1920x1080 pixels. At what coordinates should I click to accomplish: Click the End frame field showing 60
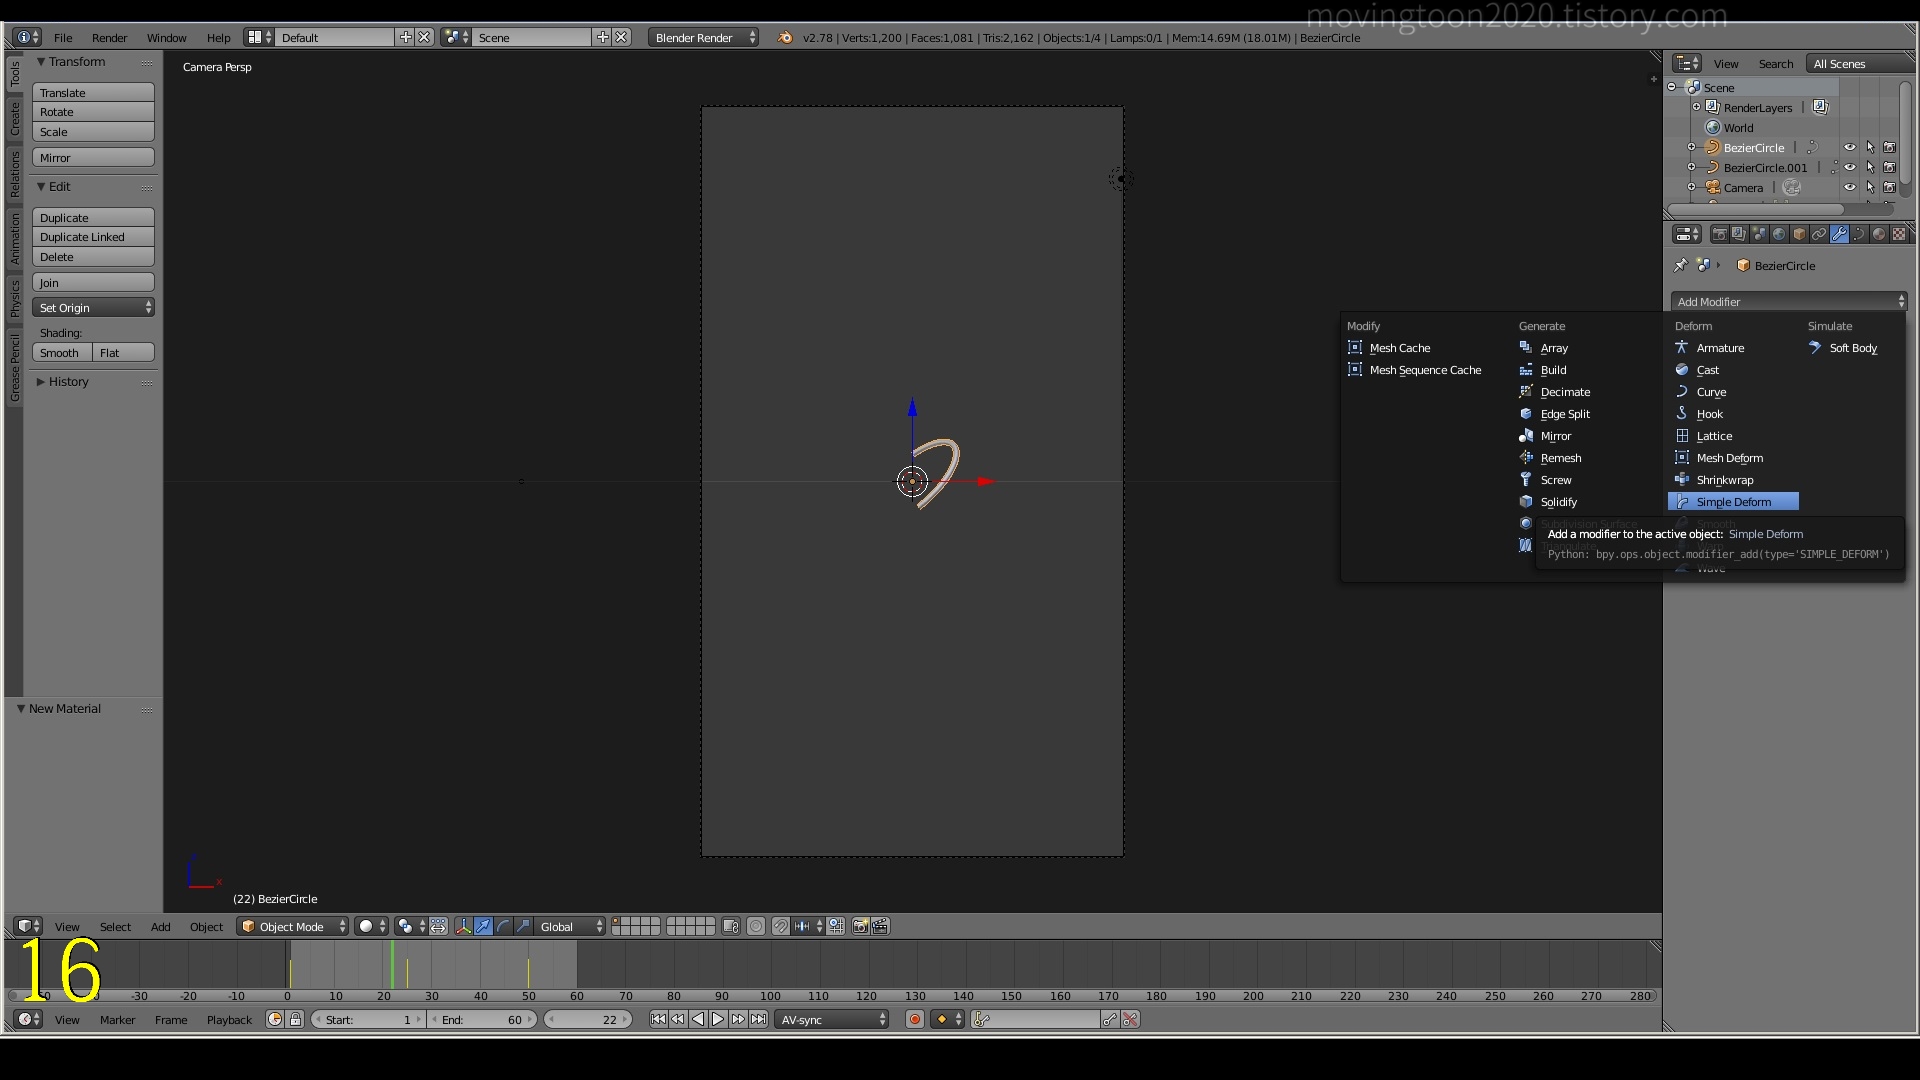[482, 1019]
